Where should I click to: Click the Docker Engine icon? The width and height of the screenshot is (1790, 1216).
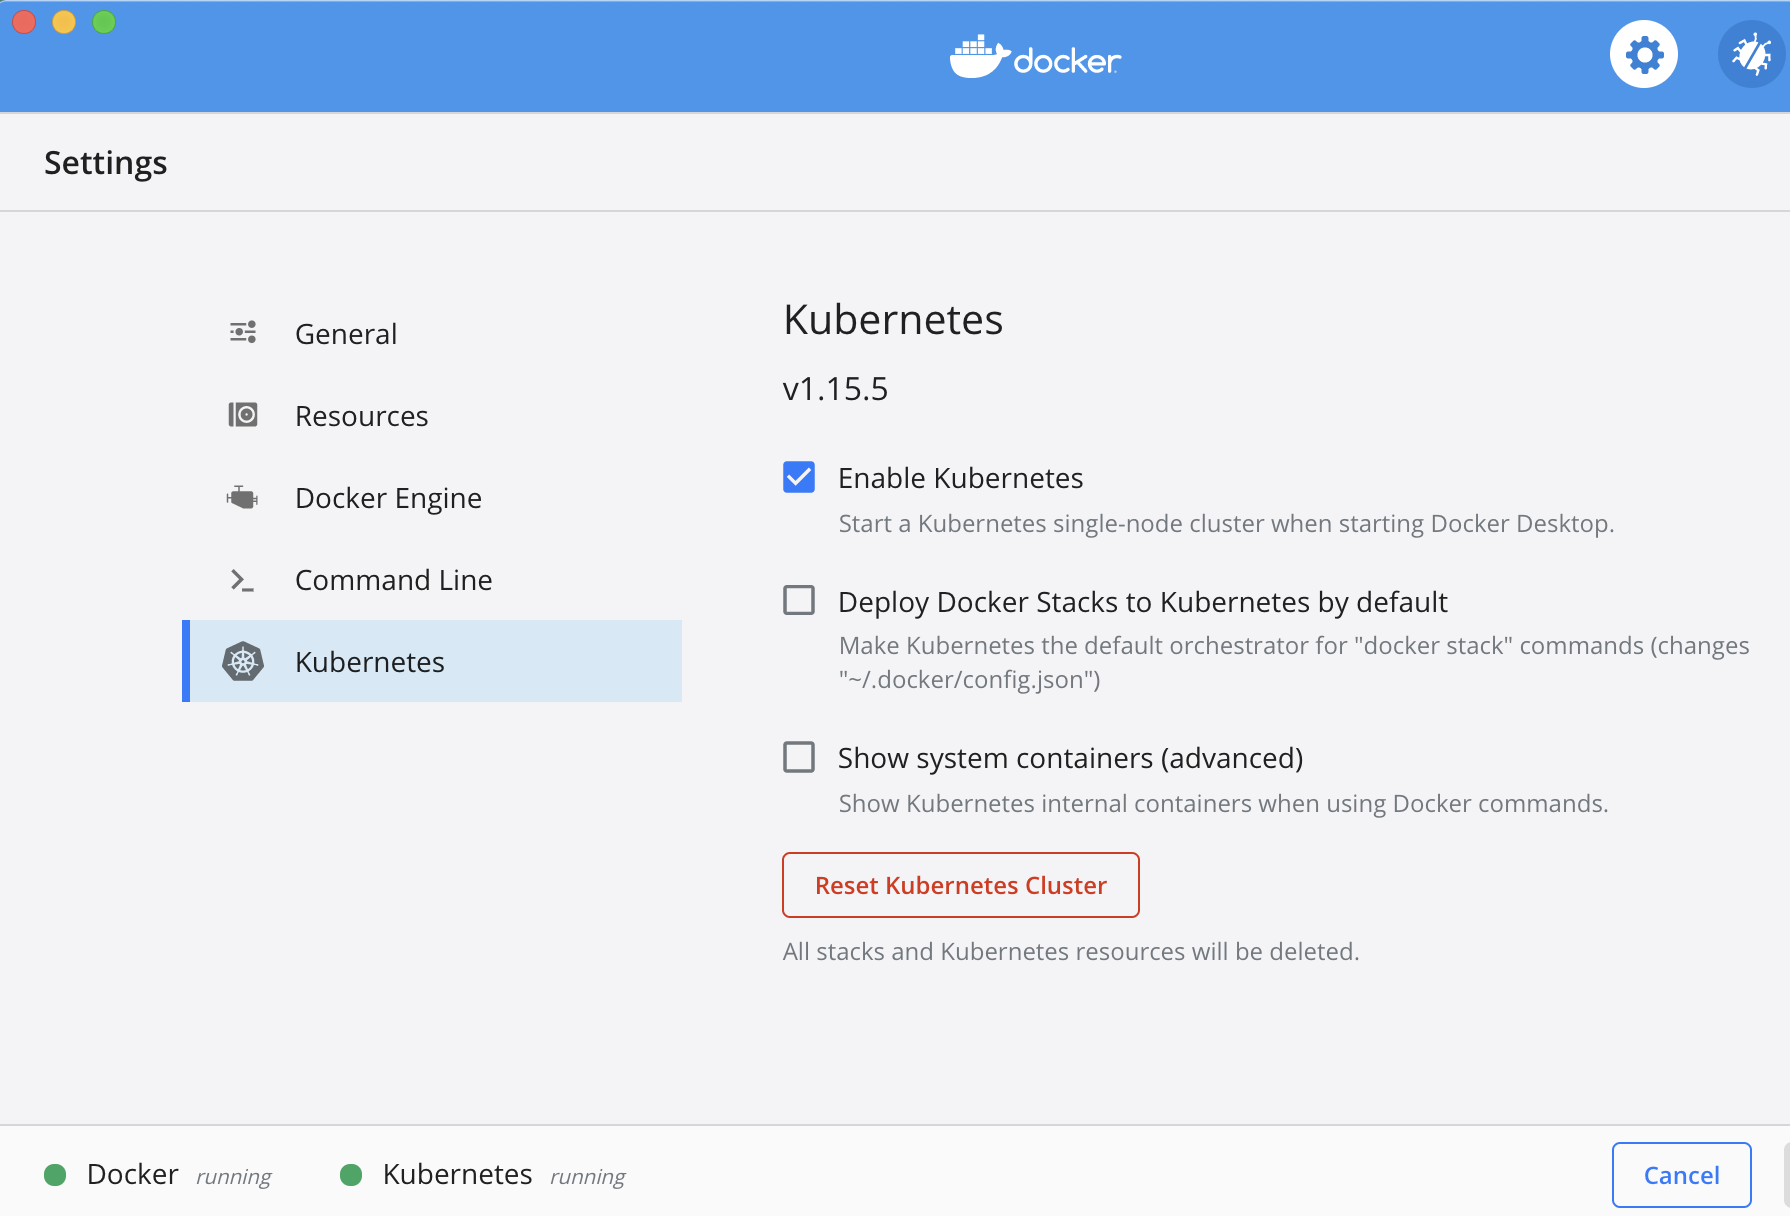[x=242, y=497]
